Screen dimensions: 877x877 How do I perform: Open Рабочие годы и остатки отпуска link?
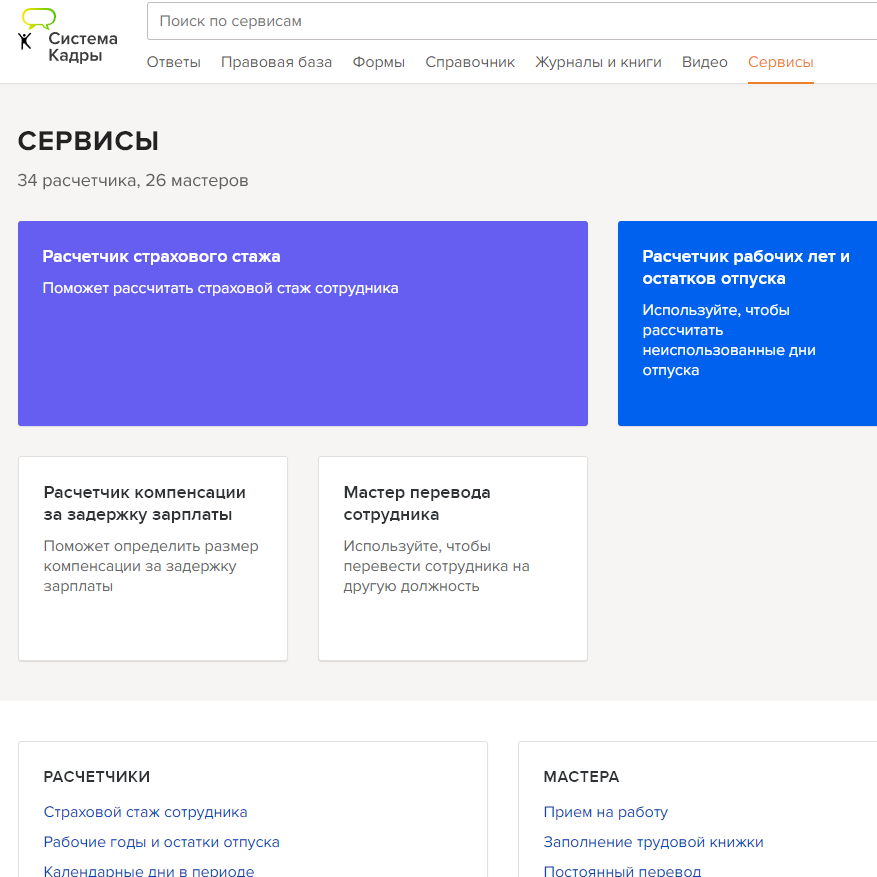(162, 842)
